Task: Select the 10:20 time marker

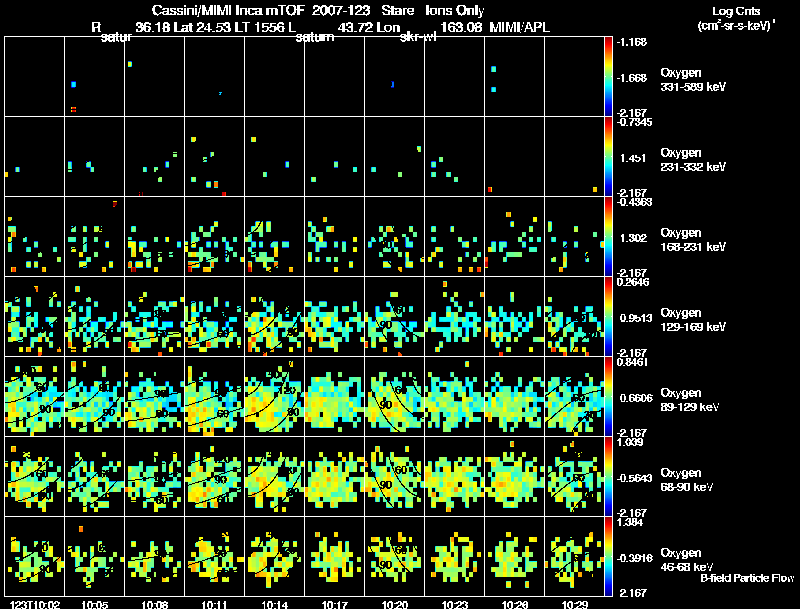Action: pyautogui.click(x=395, y=604)
